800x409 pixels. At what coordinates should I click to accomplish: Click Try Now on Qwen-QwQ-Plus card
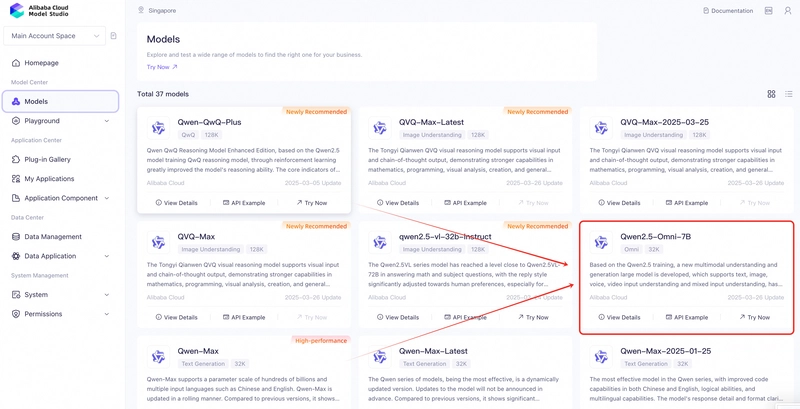[x=311, y=203]
